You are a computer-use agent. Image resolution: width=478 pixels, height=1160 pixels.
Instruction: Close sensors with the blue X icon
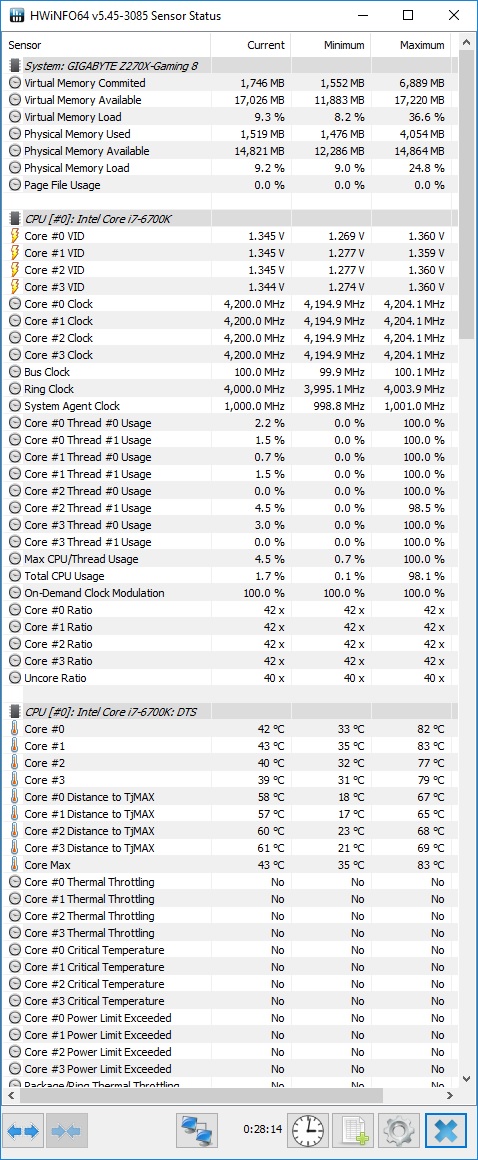(446, 1130)
